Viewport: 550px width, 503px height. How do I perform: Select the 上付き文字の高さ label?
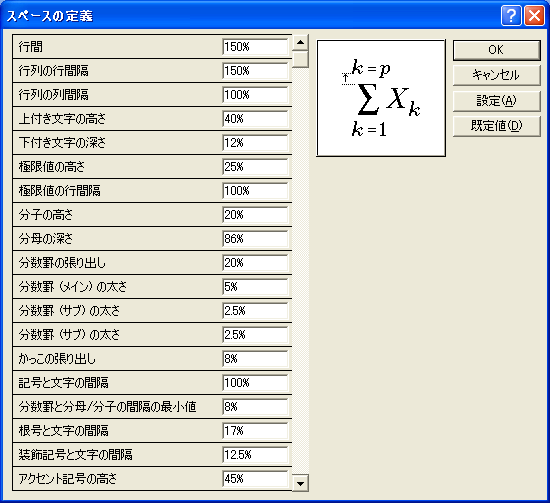pos(62,119)
